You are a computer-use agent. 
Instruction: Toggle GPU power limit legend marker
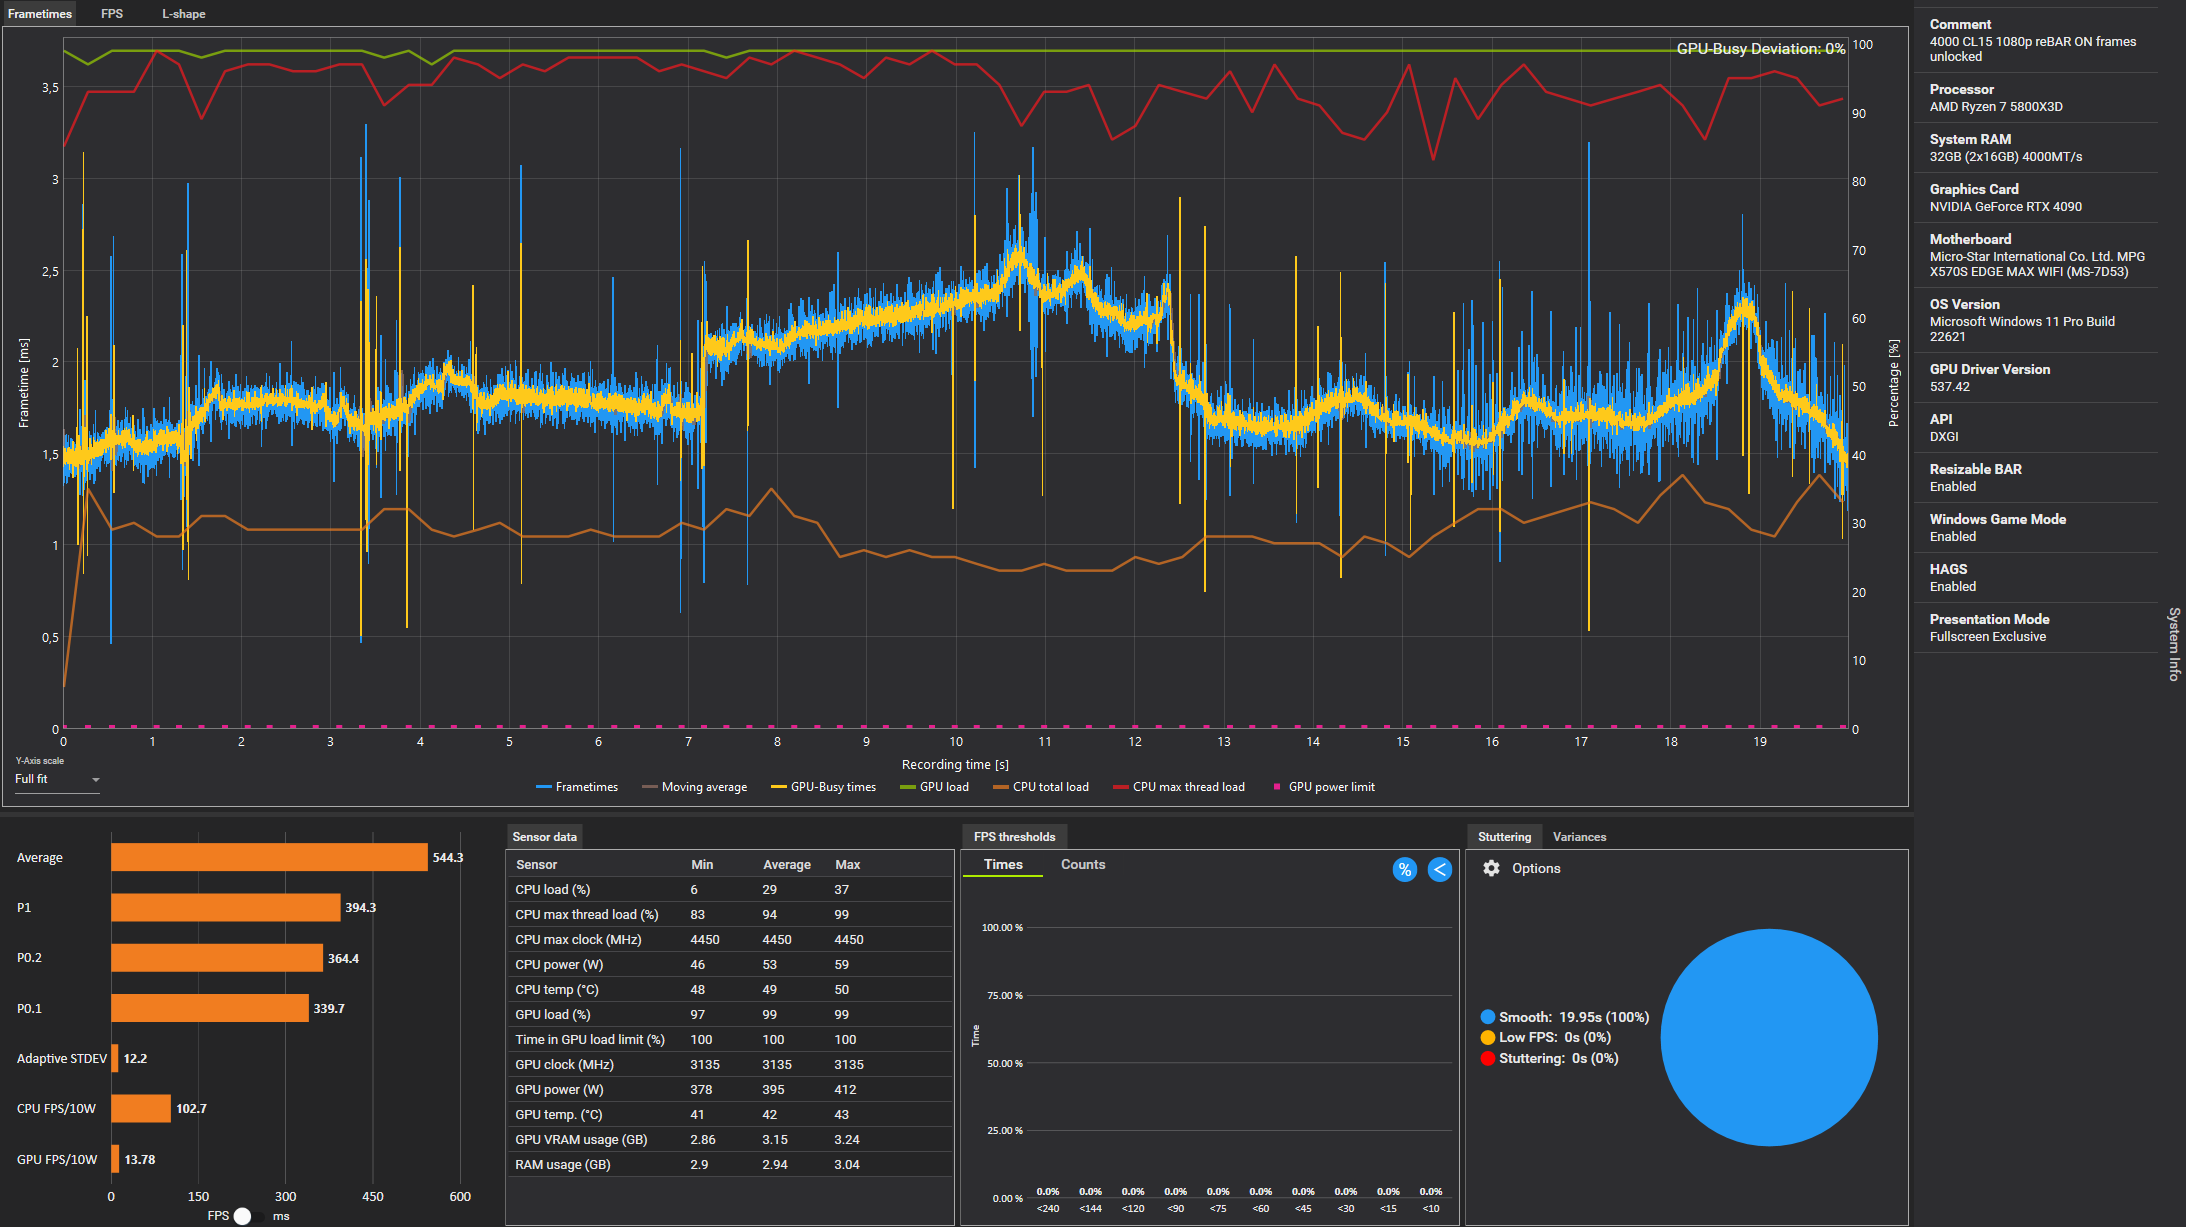click(x=1277, y=787)
